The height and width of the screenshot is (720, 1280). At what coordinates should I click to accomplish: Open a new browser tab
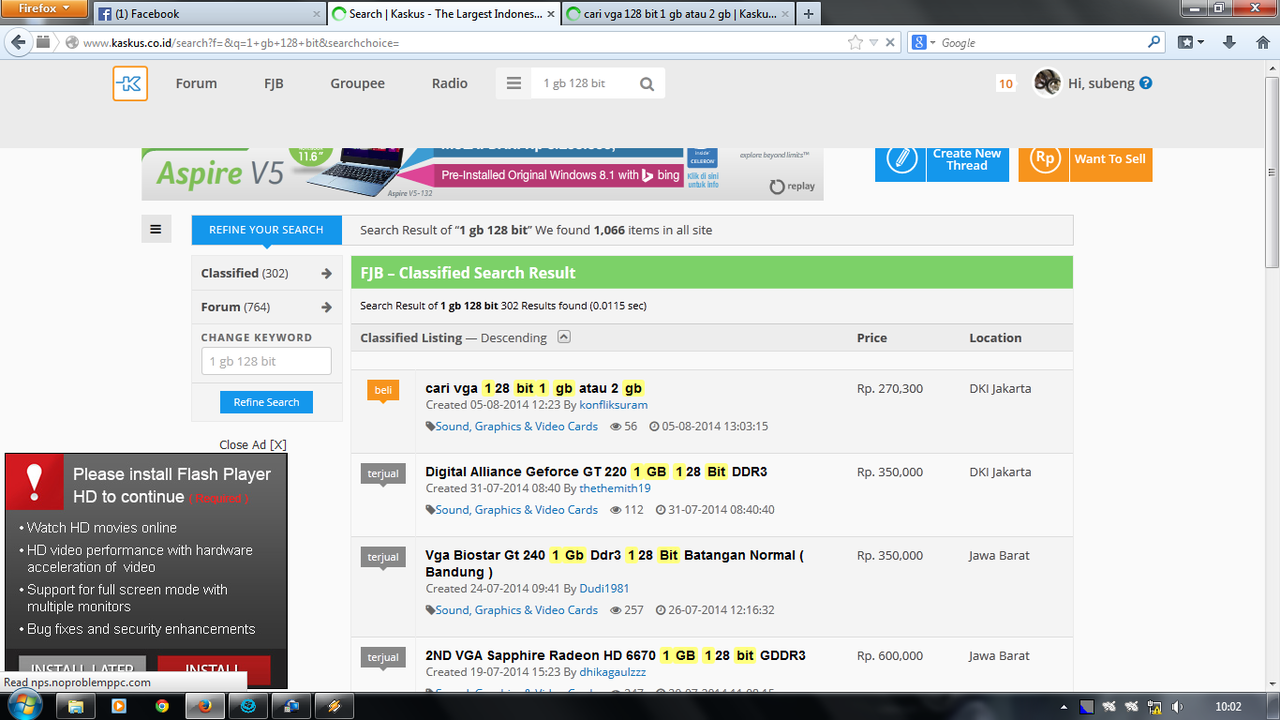pyautogui.click(x=808, y=14)
